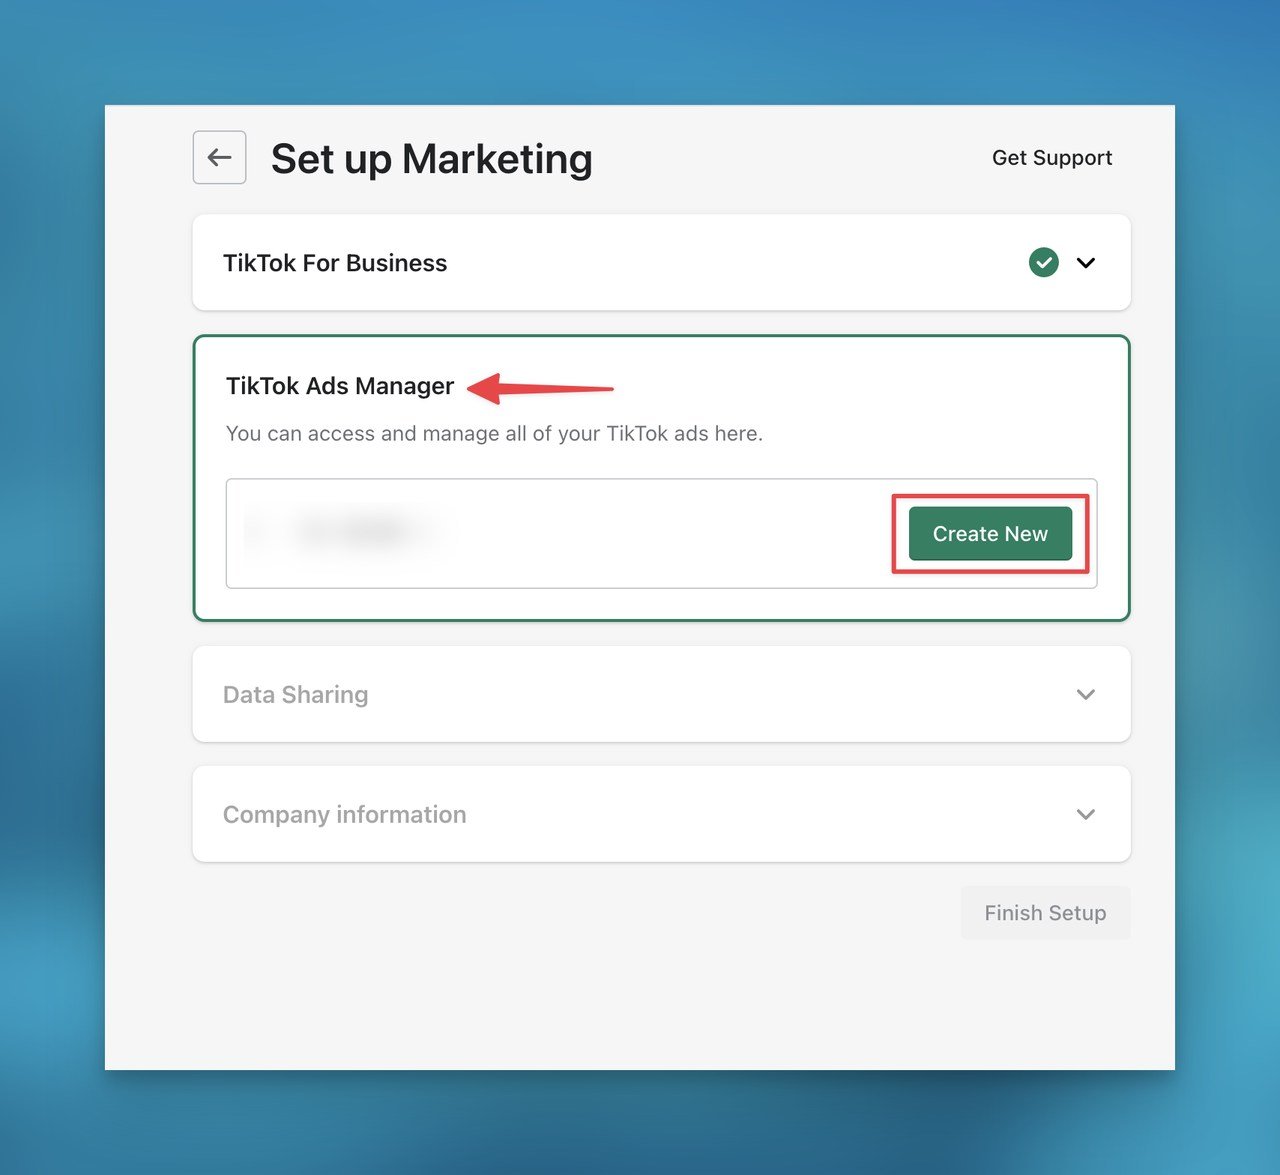This screenshot has width=1280, height=1175.
Task: Click the Set up Marketing page title
Action: pos(432,159)
